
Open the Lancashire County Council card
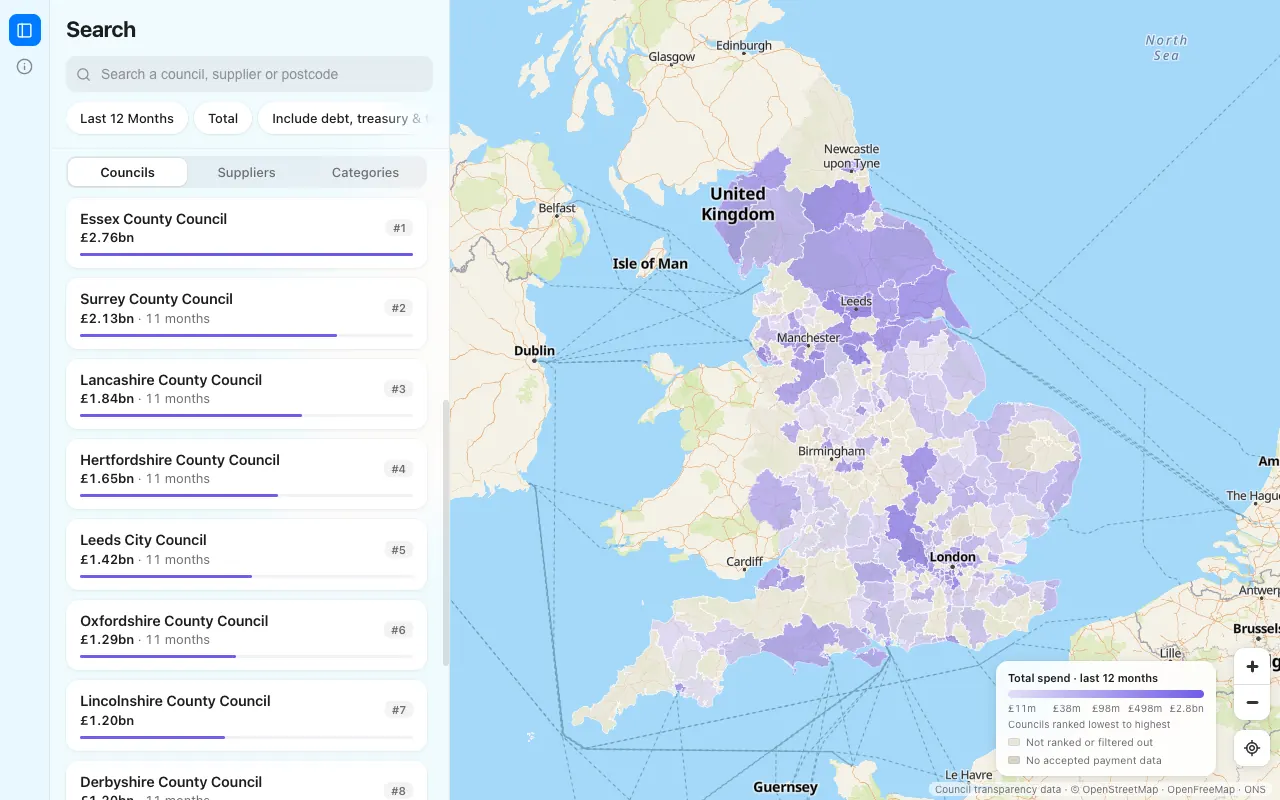pyautogui.click(x=246, y=394)
